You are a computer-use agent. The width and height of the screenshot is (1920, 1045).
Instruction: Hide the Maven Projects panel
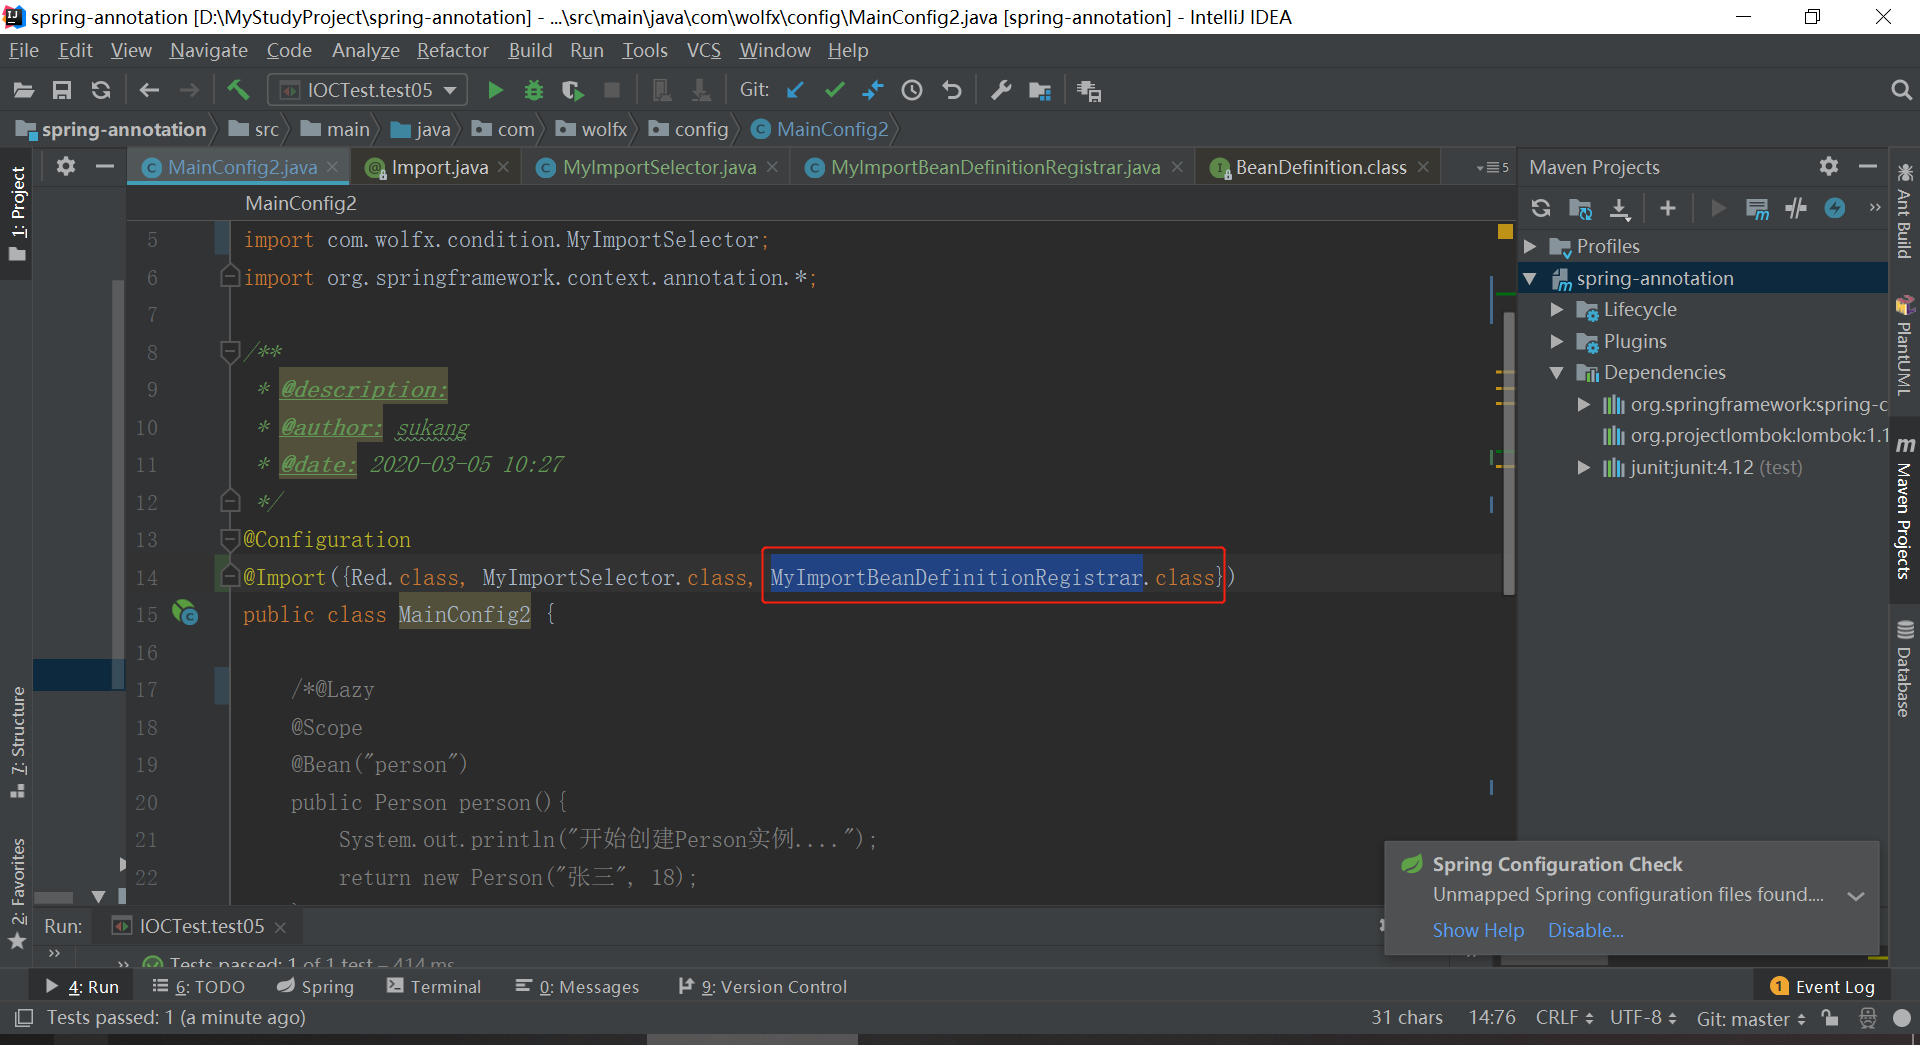(x=1868, y=166)
